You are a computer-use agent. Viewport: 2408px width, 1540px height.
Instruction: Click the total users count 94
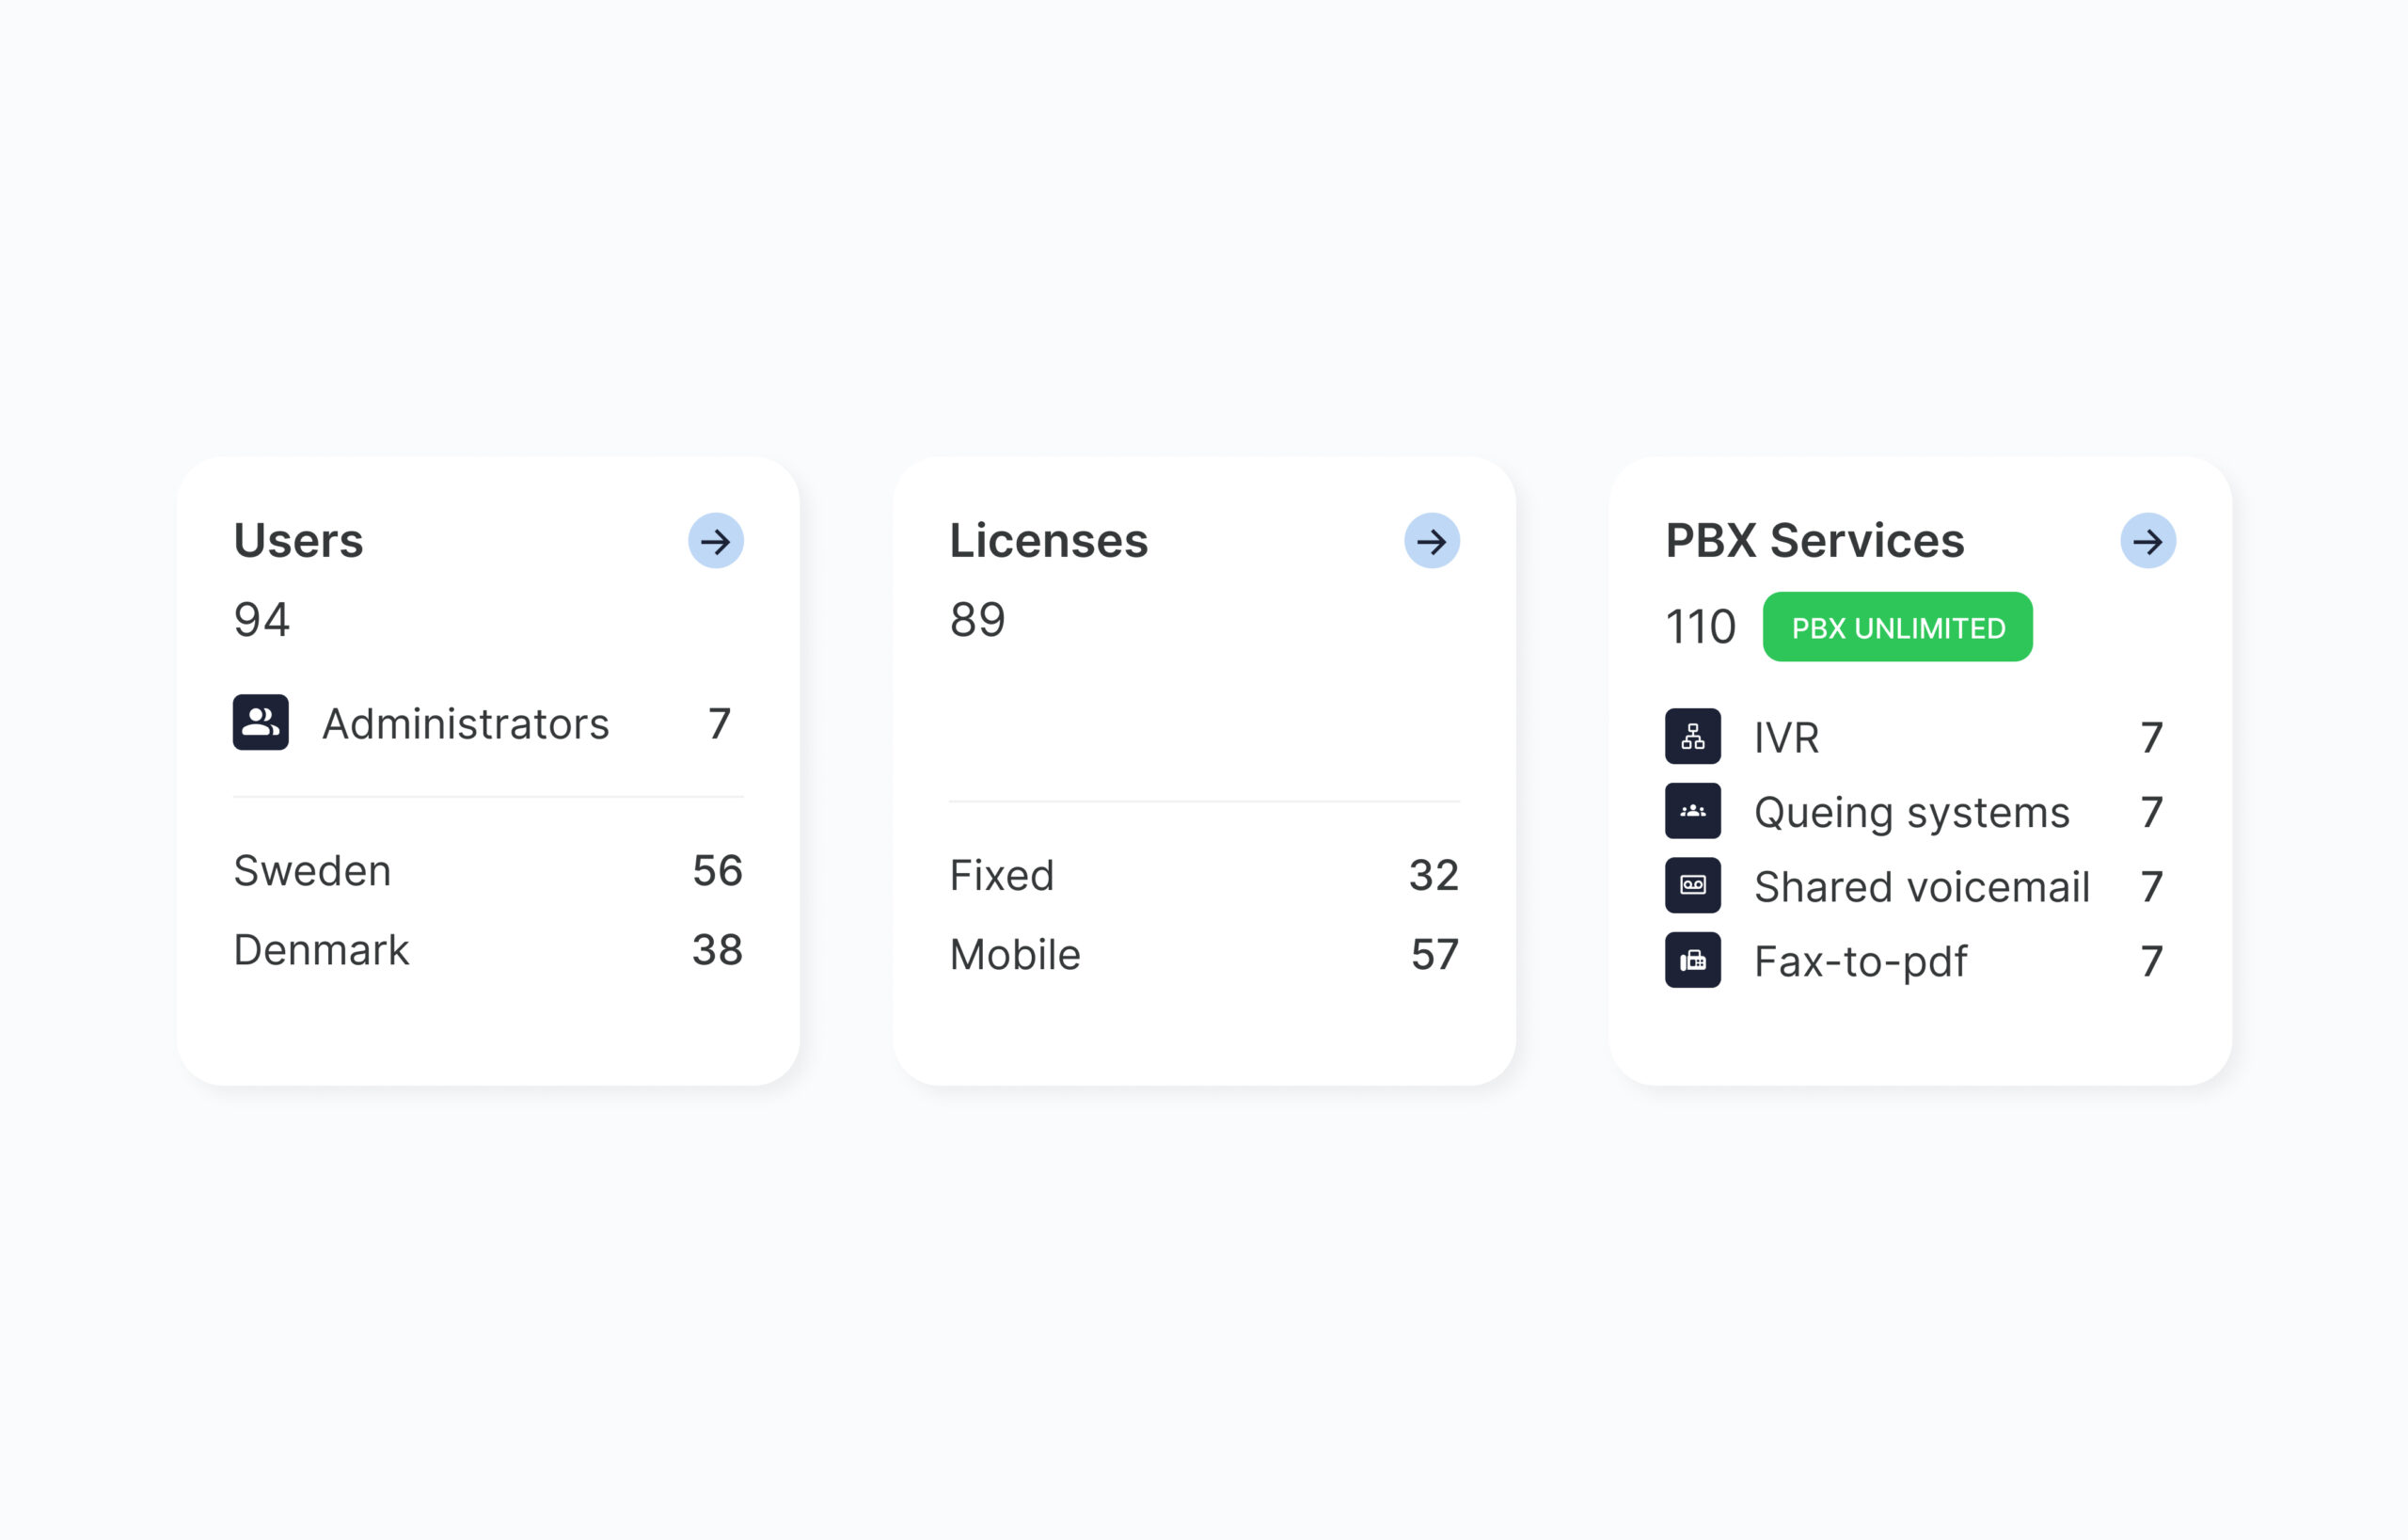pyautogui.click(x=262, y=620)
